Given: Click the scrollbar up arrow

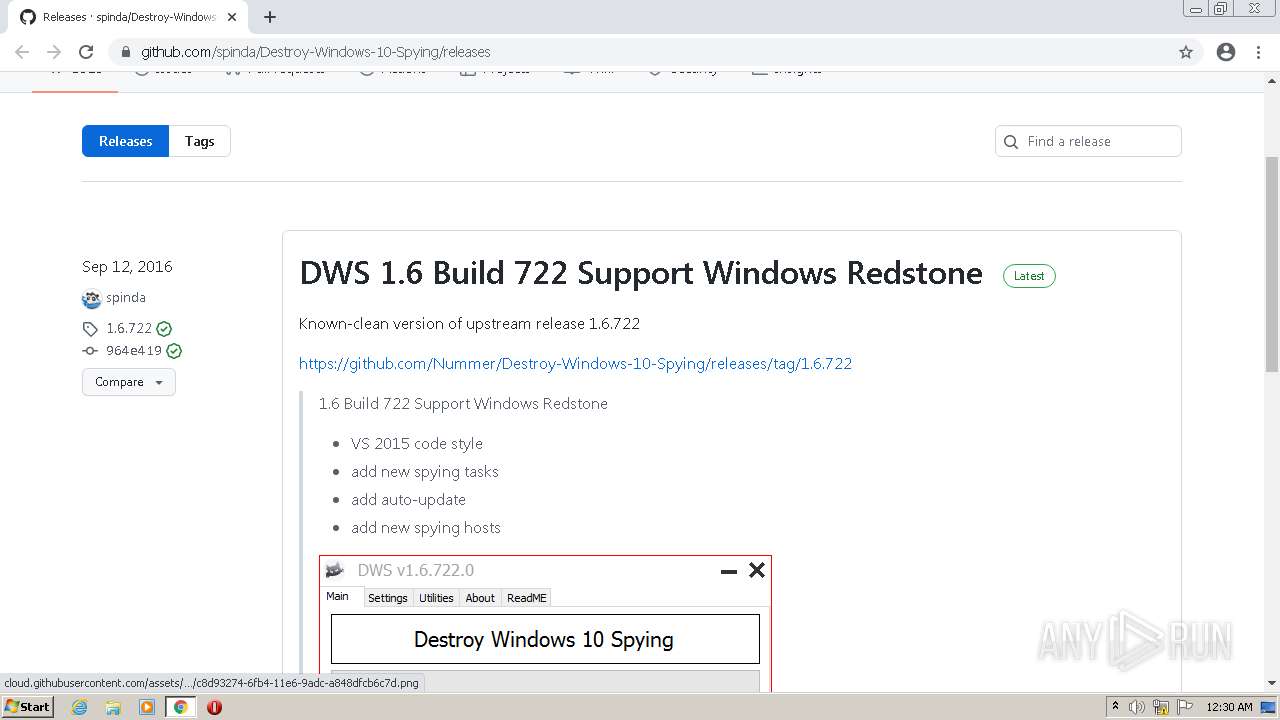Looking at the screenshot, I should pos(1272,80).
